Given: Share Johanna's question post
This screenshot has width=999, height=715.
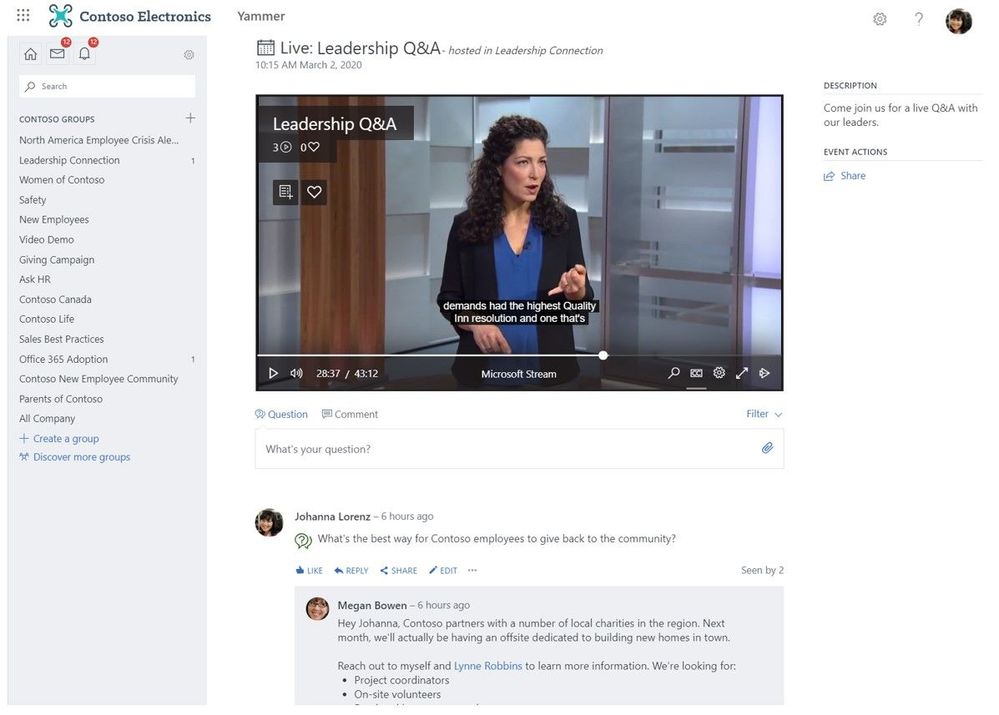Looking at the screenshot, I should pos(399,570).
